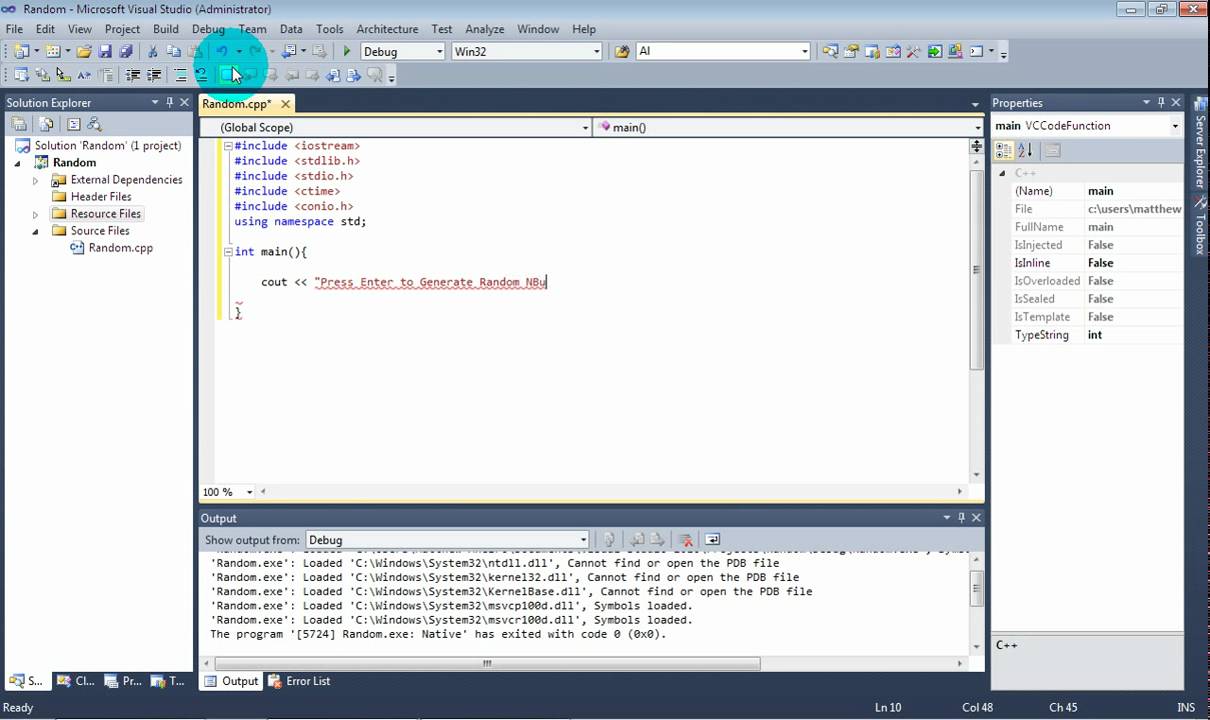The image size is (1210, 720).
Task: Click the Save icon in the toolbar
Action: click(x=105, y=52)
